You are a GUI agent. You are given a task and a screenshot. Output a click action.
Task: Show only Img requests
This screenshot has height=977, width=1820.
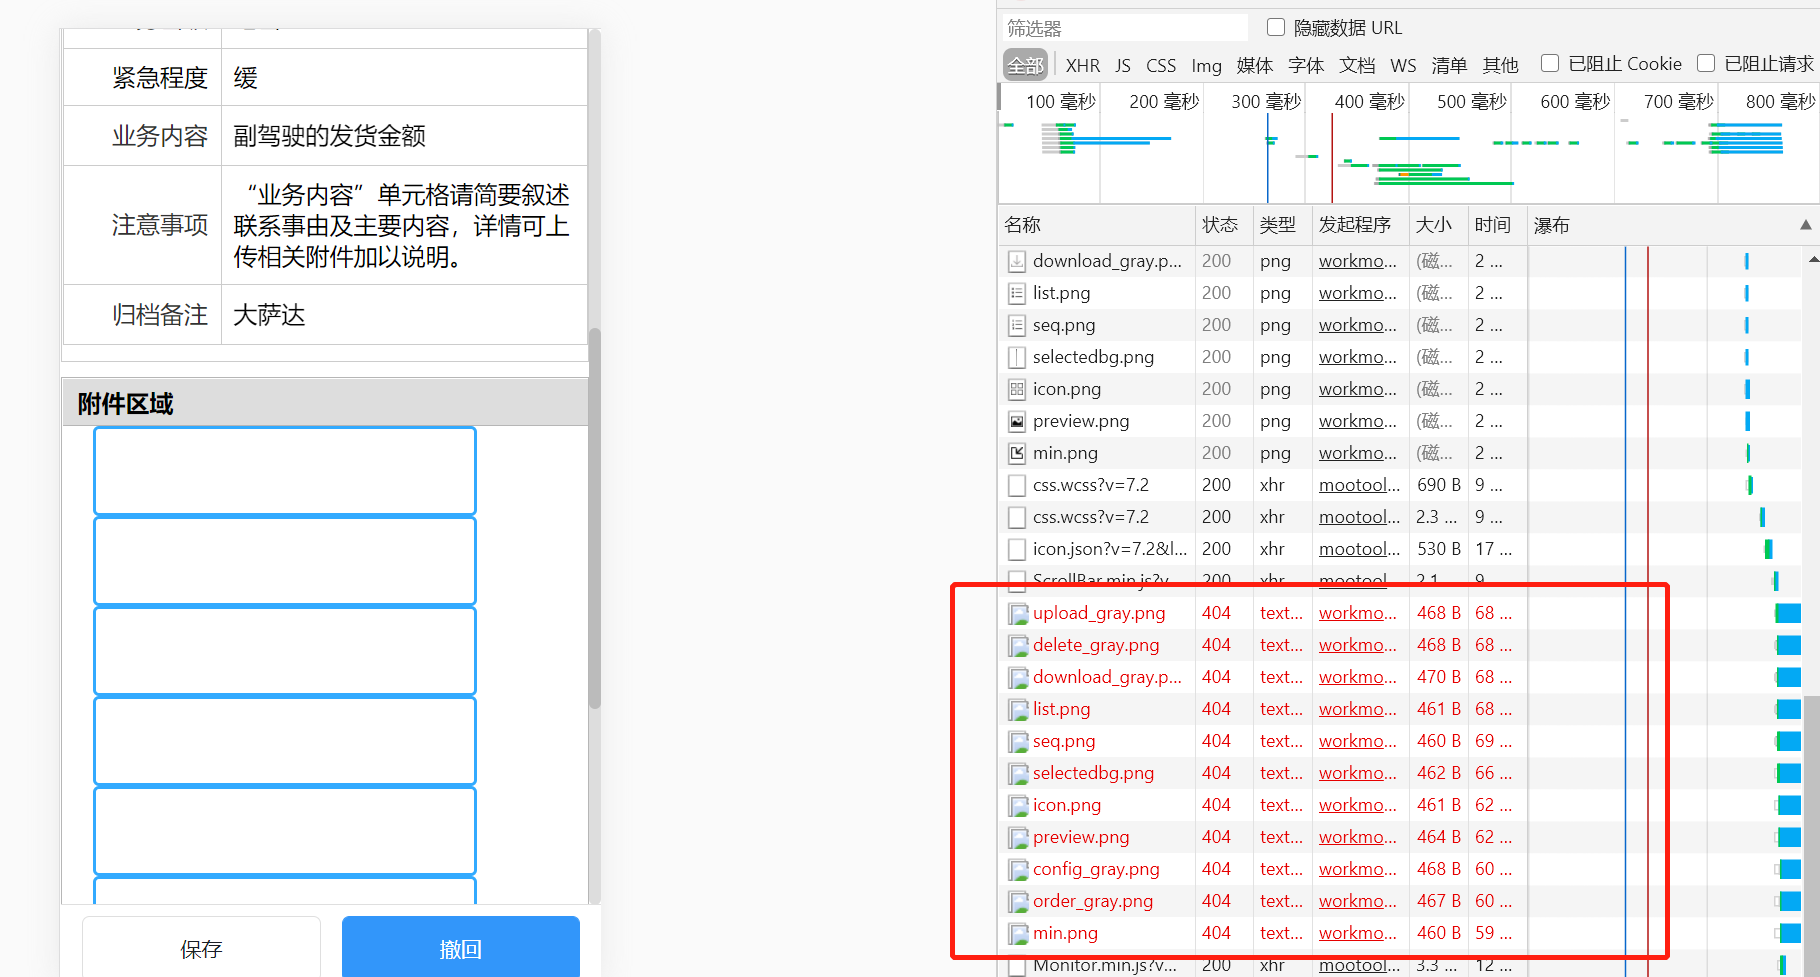(x=1207, y=65)
